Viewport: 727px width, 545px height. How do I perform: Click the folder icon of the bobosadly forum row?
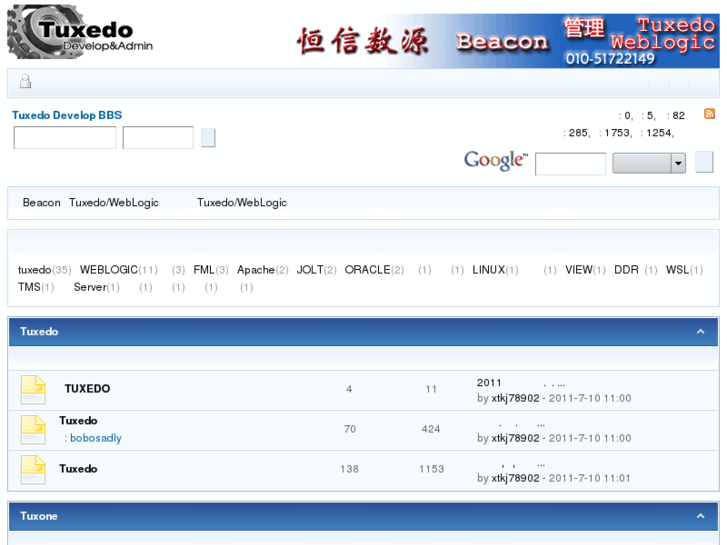coord(33,430)
